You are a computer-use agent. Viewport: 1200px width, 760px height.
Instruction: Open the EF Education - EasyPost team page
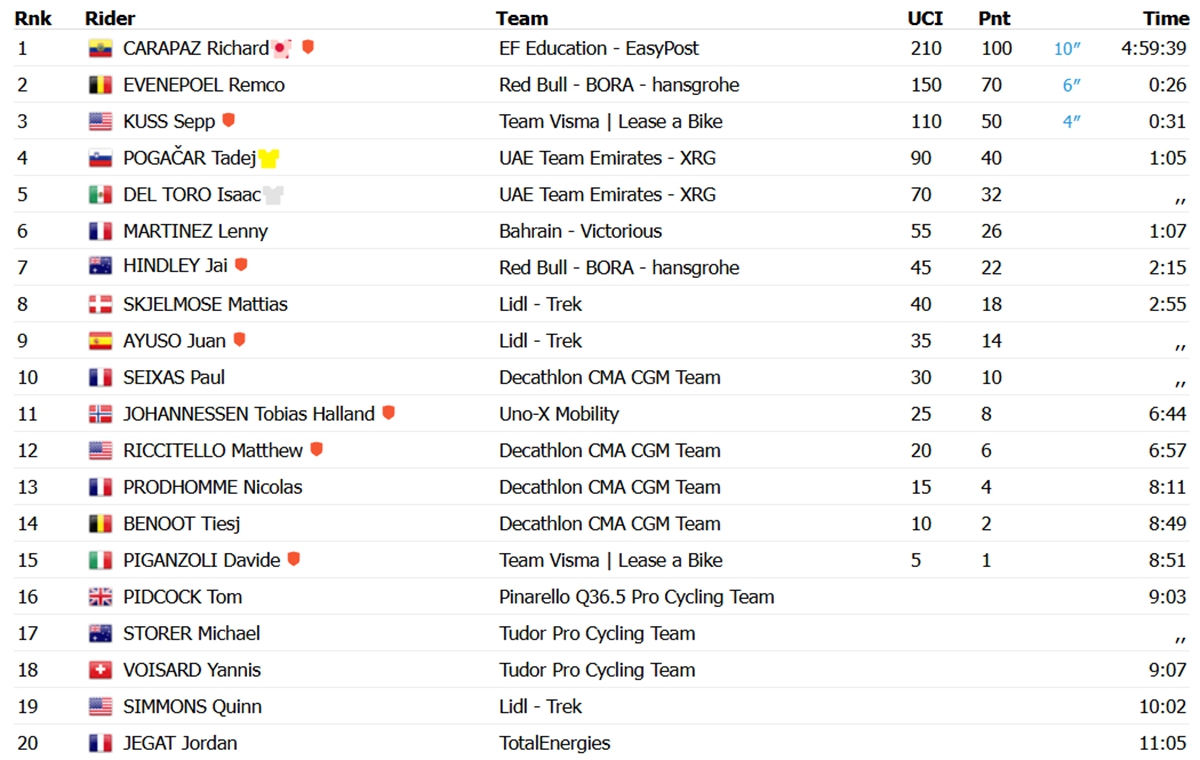[599, 48]
